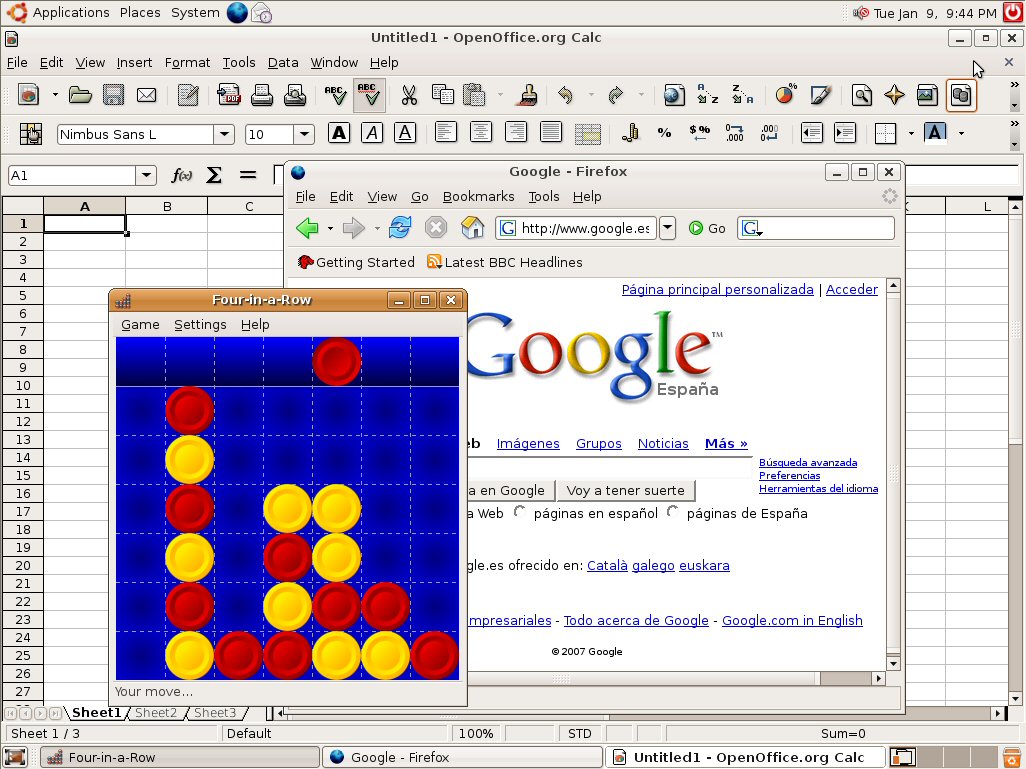Click the Firefox Google search box

816,228
